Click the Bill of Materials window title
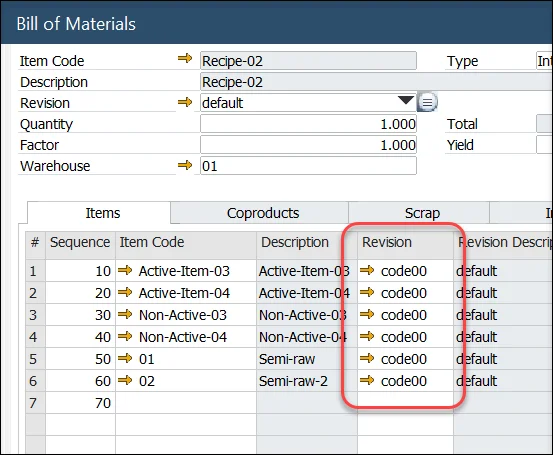The width and height of the screenshot is (553, 455). (76, 24)
